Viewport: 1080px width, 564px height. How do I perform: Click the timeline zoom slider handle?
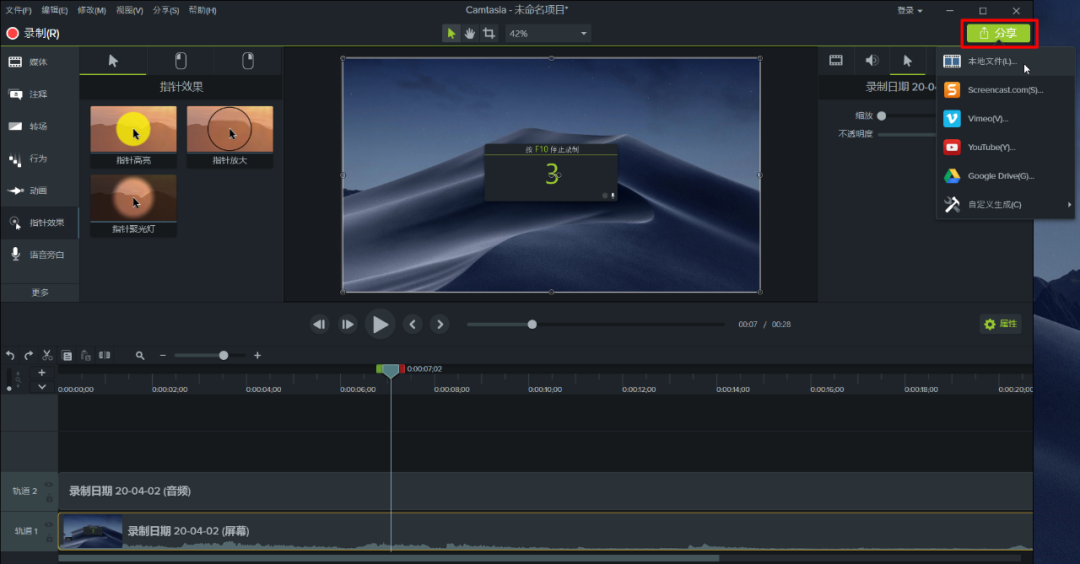click(x=223, y=355)
